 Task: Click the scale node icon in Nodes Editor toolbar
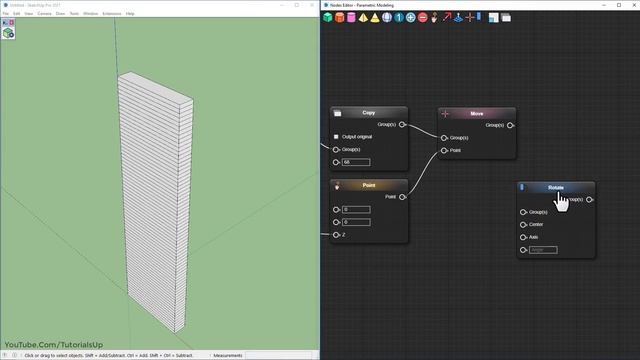(x=493, y=18)
